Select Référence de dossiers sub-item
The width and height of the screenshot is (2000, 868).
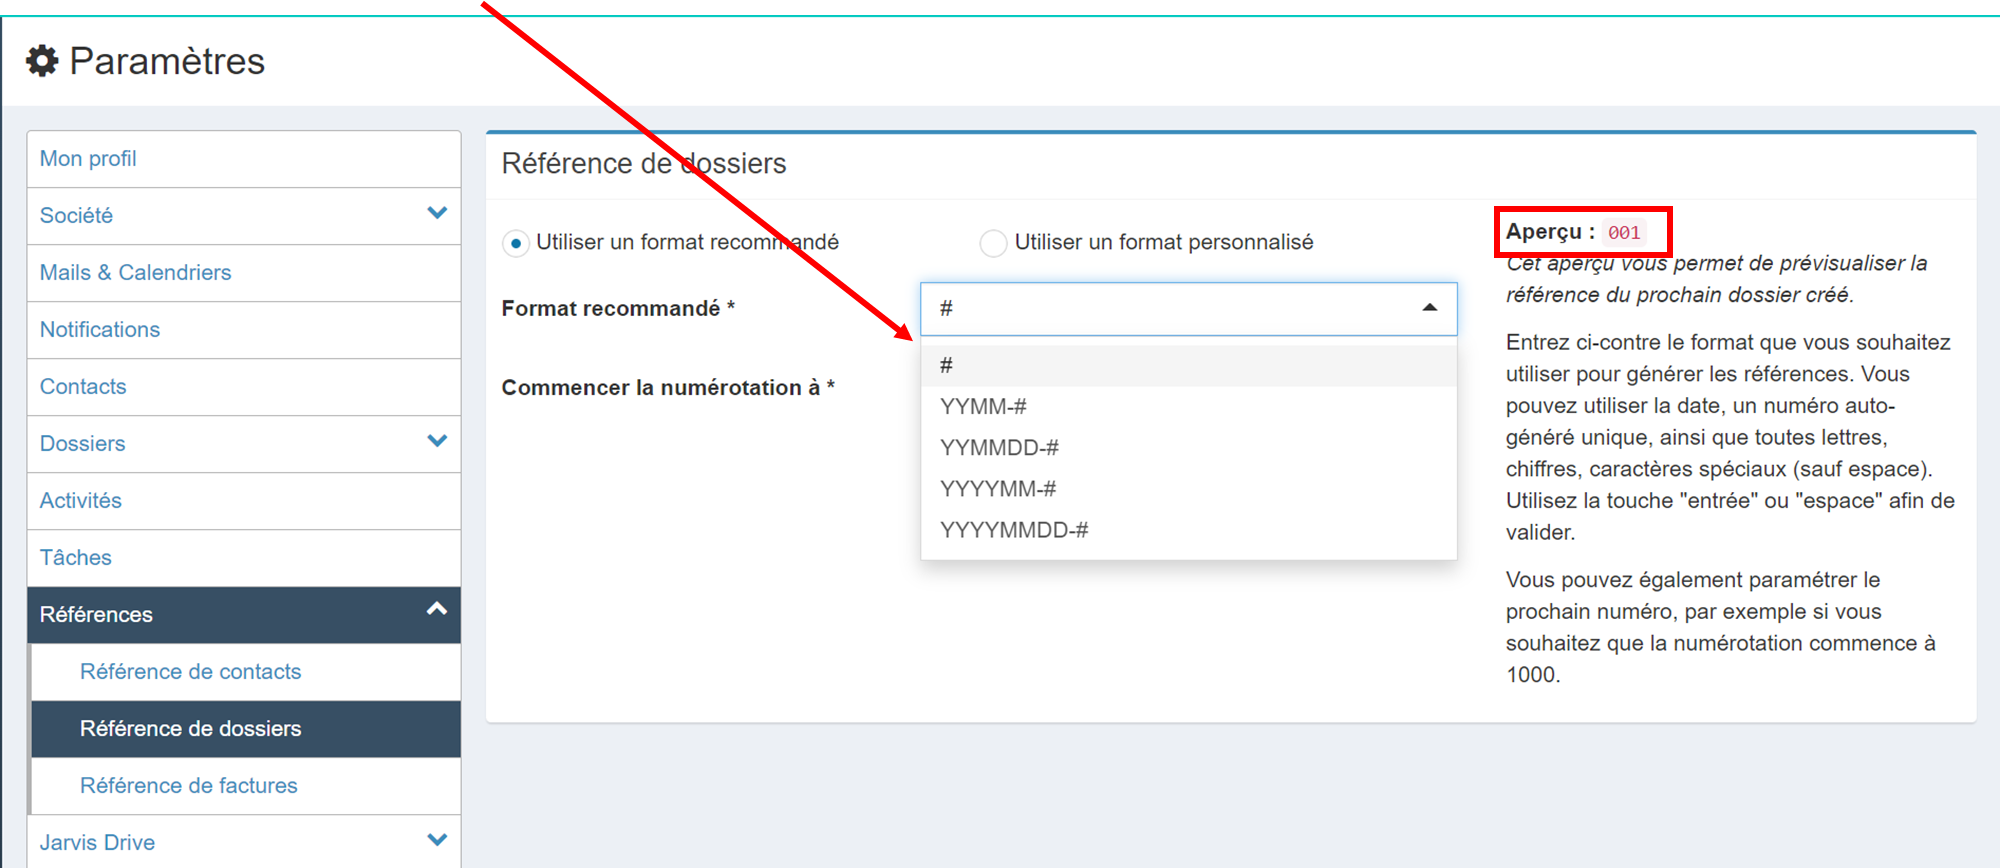[246, 729]
